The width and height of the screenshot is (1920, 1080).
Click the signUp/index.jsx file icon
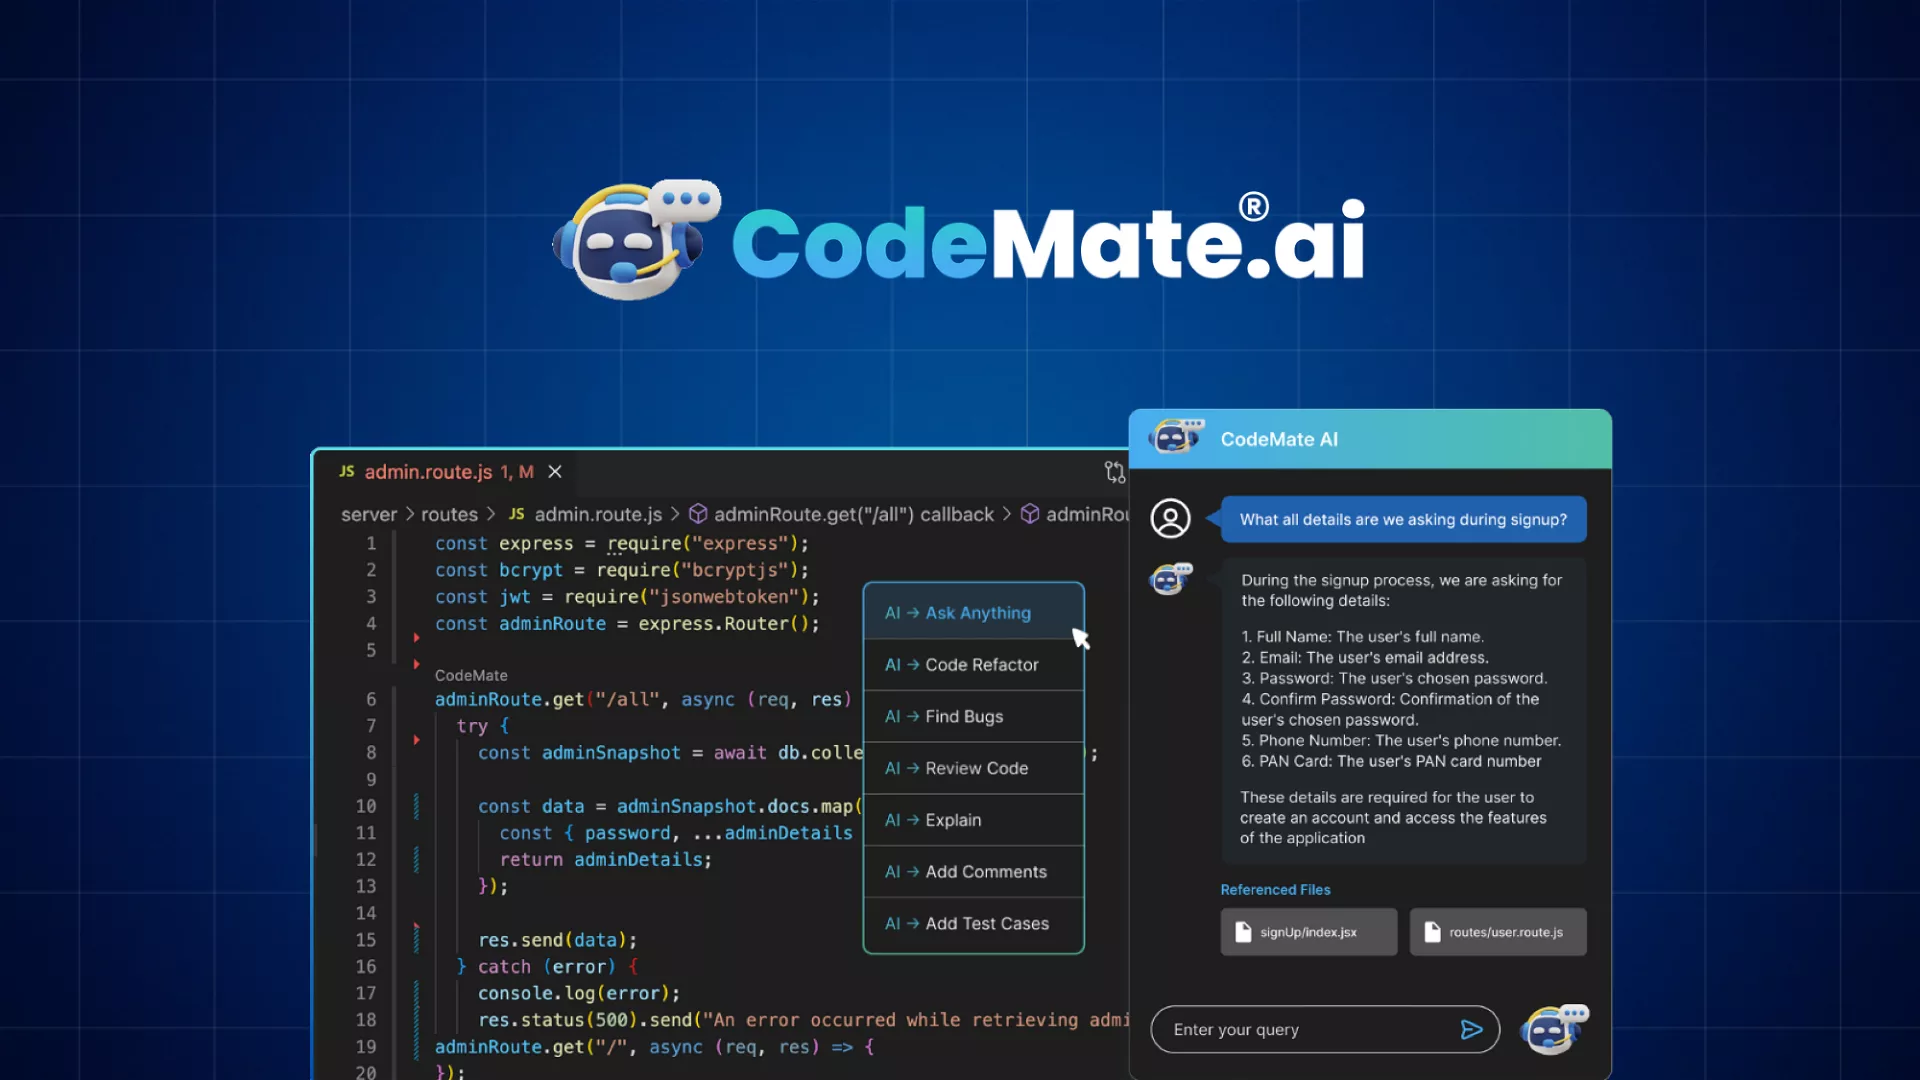pos(1243,932)
